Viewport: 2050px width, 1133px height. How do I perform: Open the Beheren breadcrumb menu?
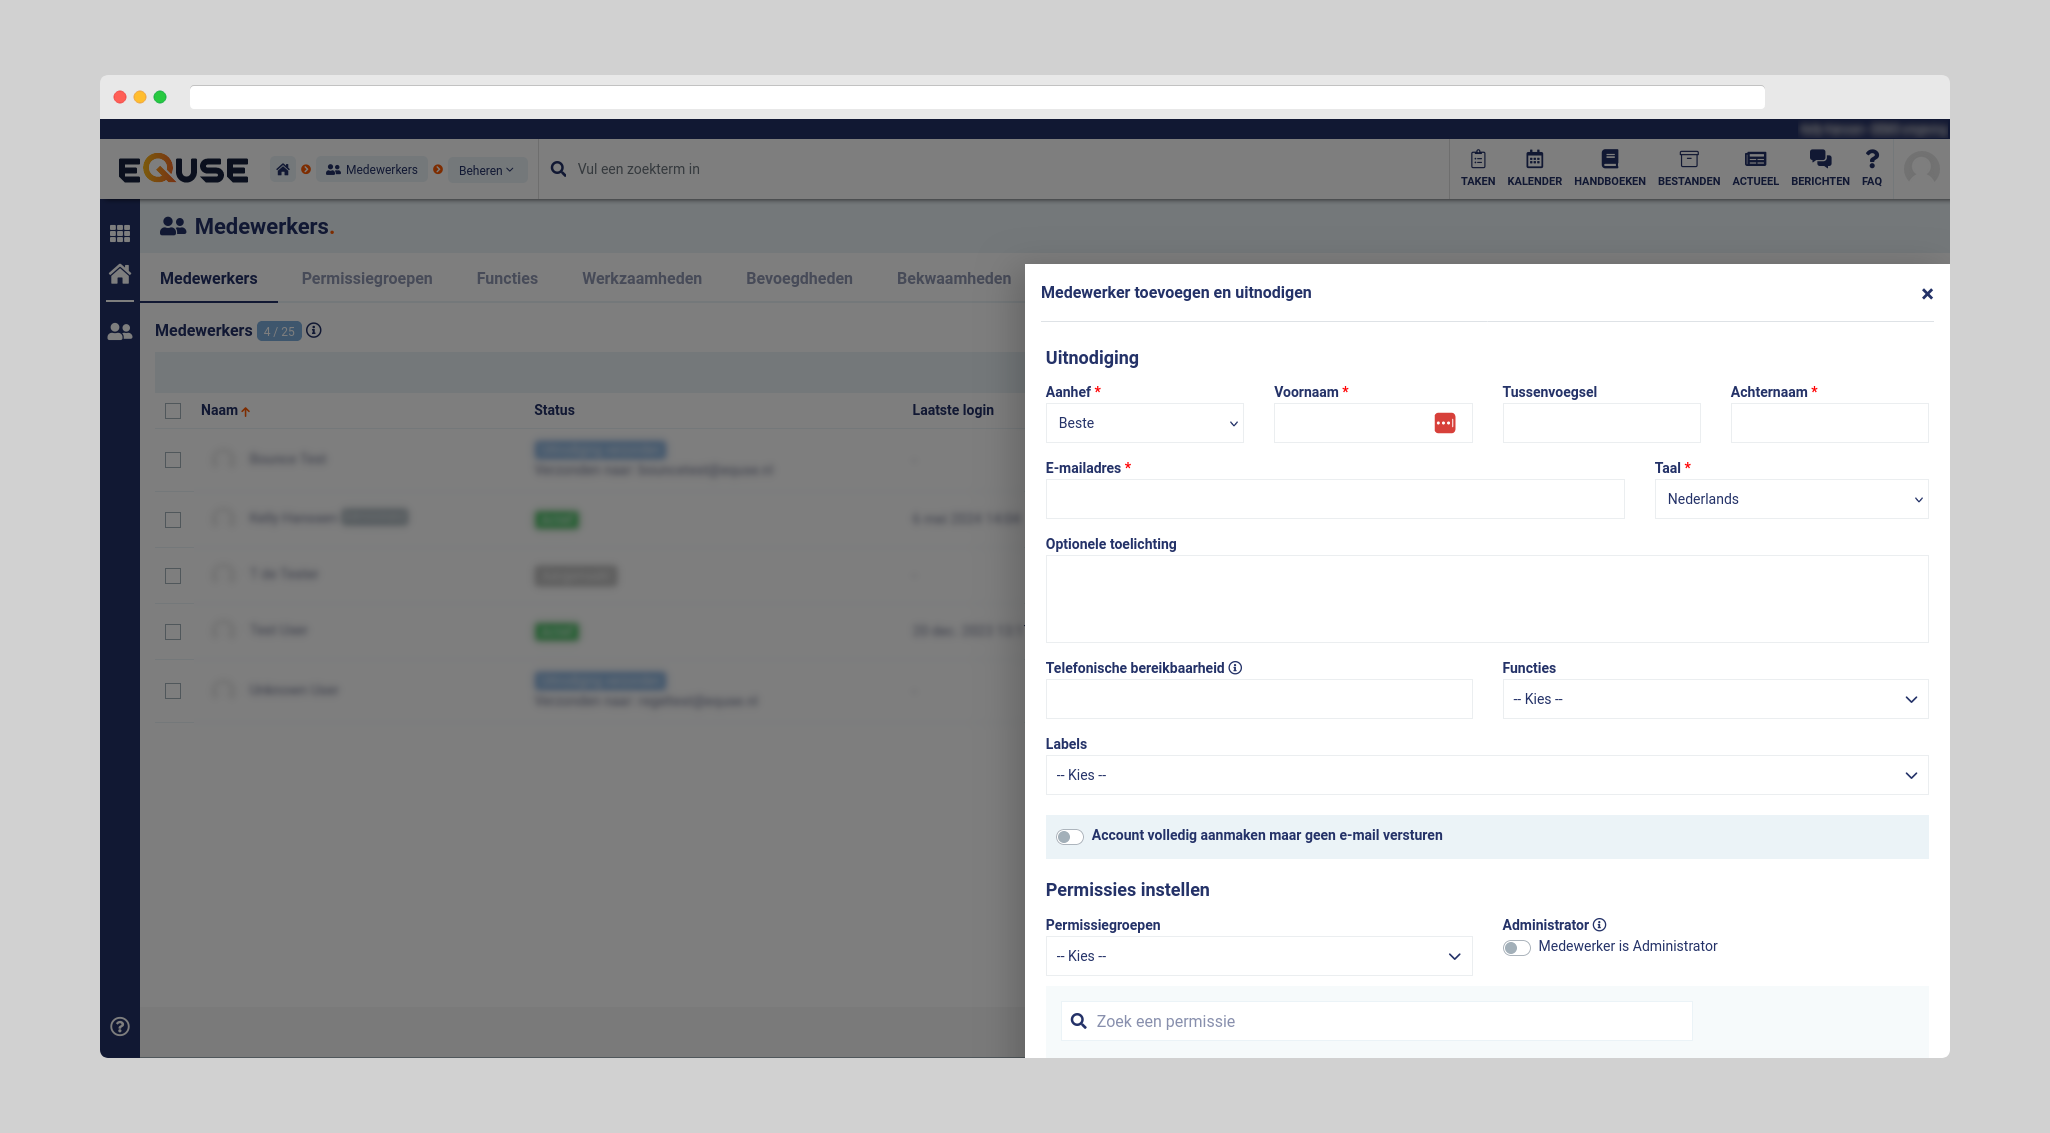[x=486, y=170]
